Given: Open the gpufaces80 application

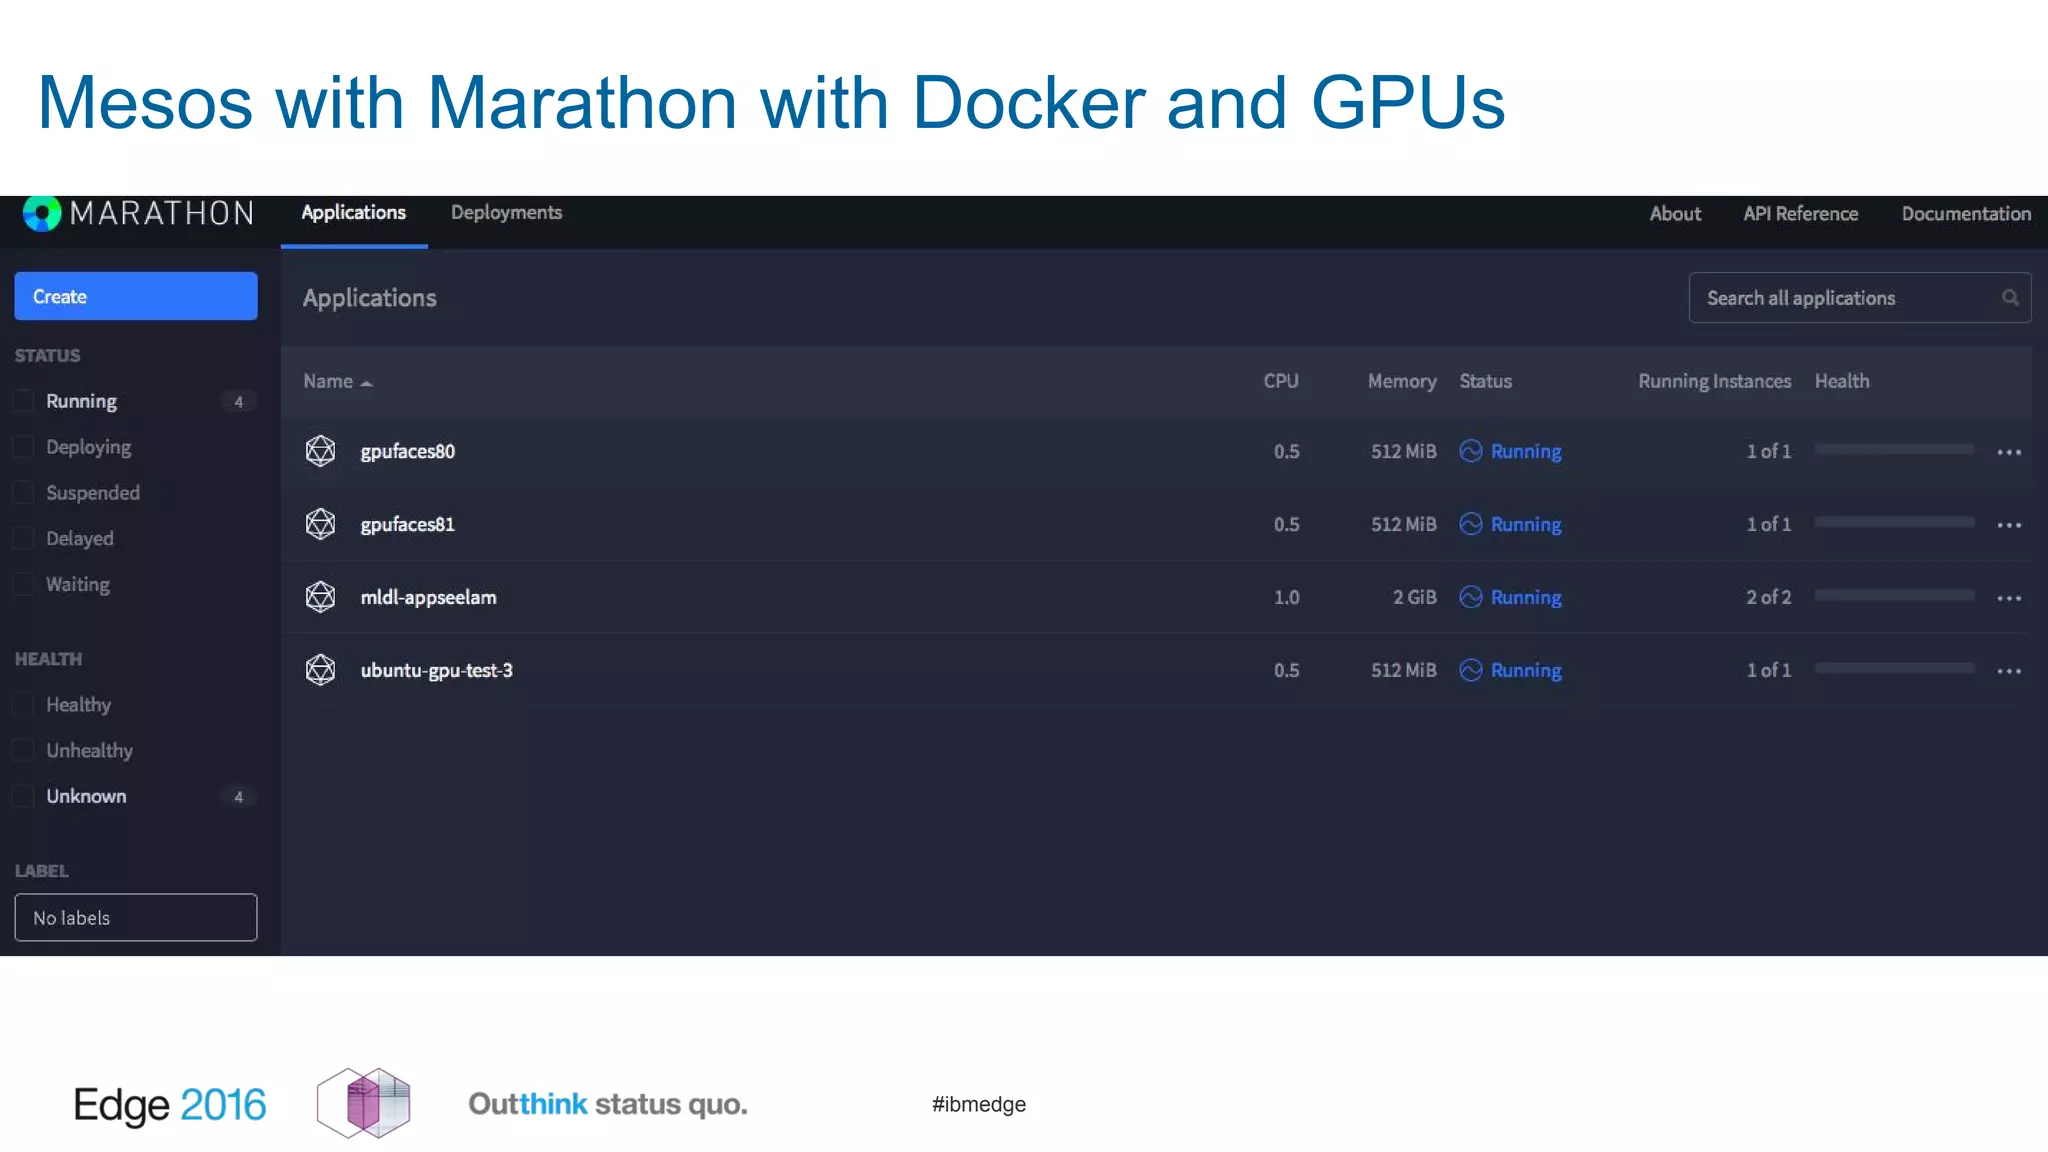Looking at the screenshot, I should tap(407, 451).
